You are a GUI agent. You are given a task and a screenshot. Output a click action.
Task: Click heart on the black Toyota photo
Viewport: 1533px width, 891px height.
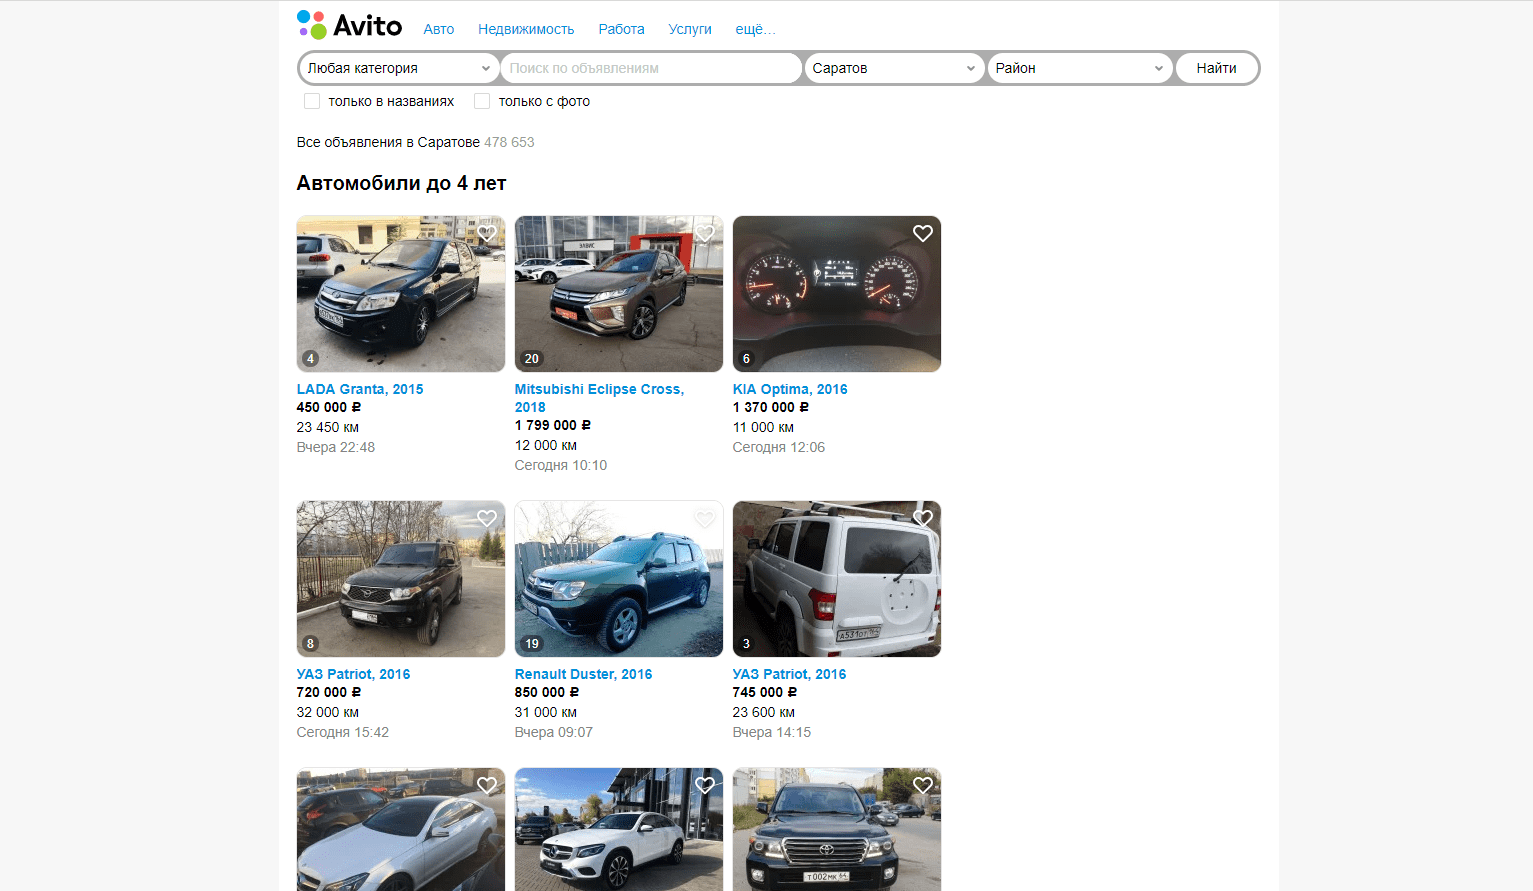click(x=923, y=785)
